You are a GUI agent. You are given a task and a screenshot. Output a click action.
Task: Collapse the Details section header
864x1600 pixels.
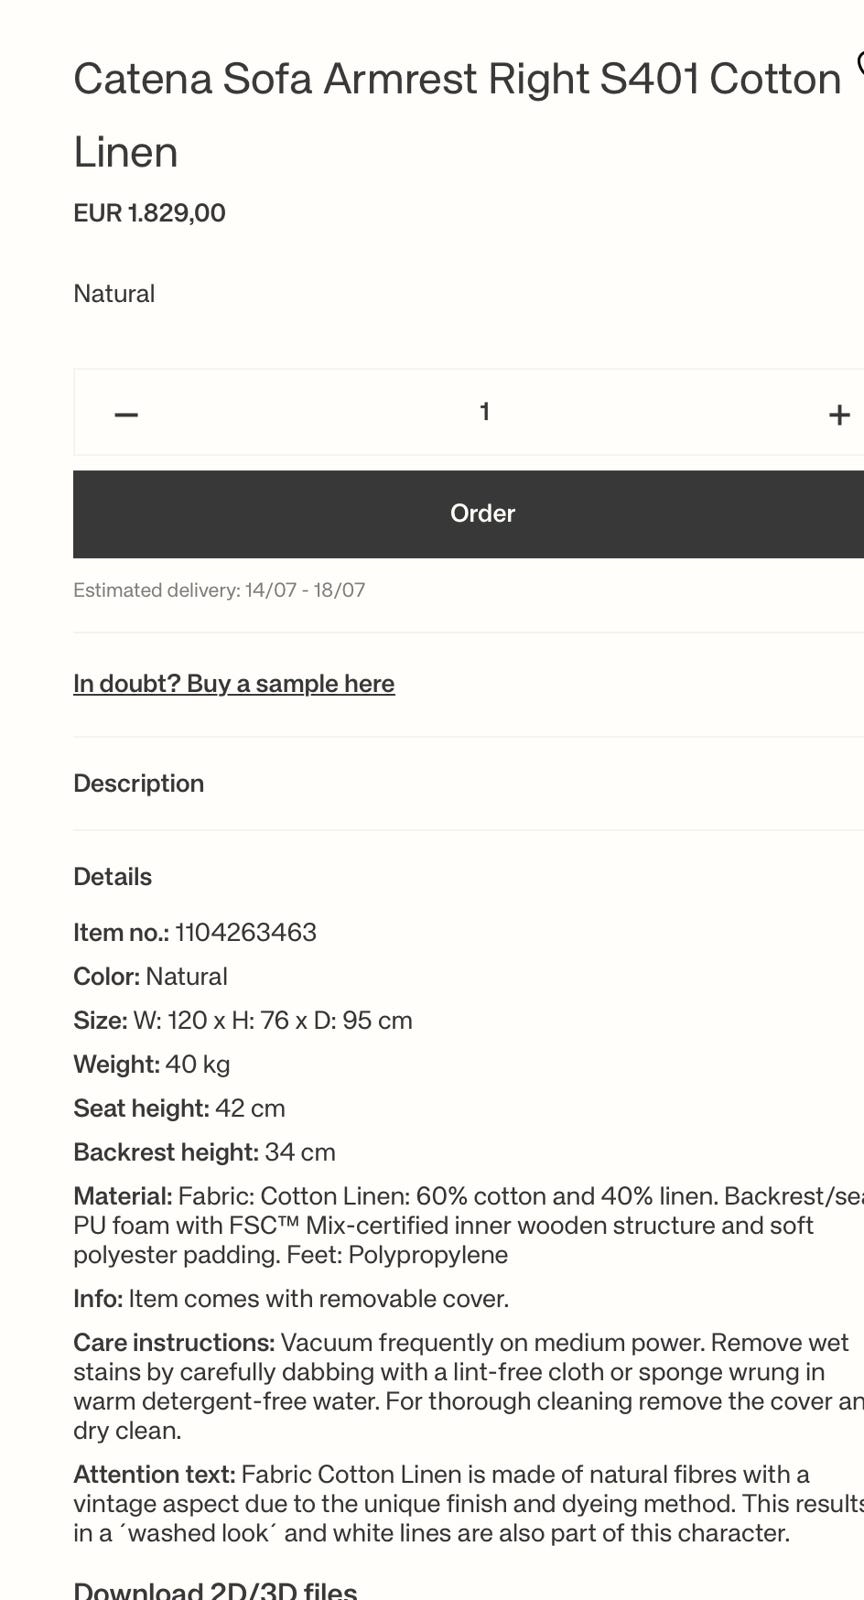pos(113,877)
